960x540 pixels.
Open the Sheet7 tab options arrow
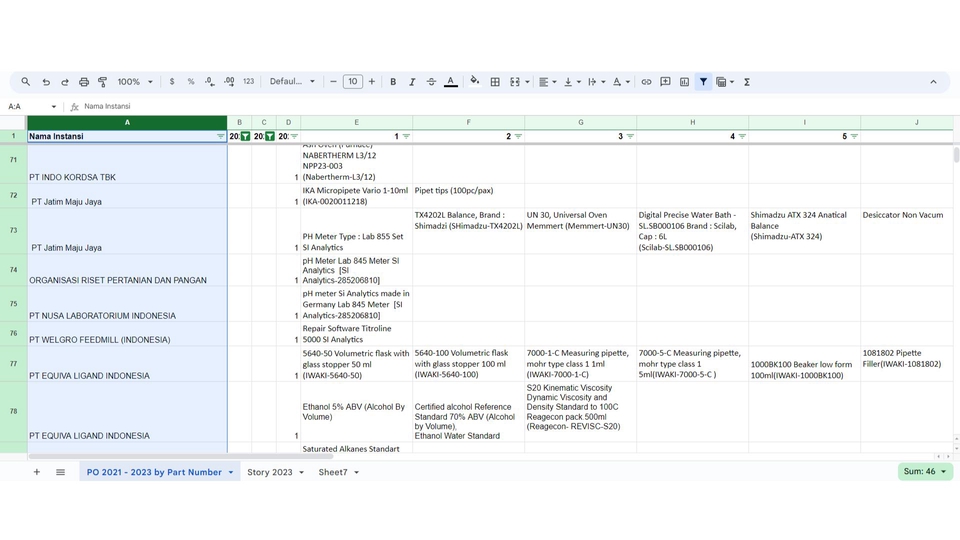[356, 472]
